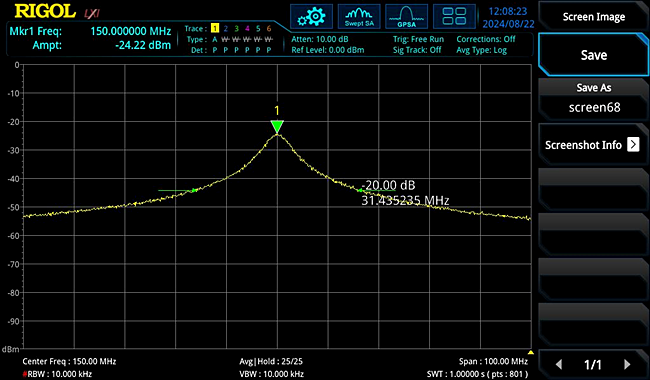The width and height of the screenshot is (650, 380).
Task: Go to previous menu page arrow
Action: [559, 364]
